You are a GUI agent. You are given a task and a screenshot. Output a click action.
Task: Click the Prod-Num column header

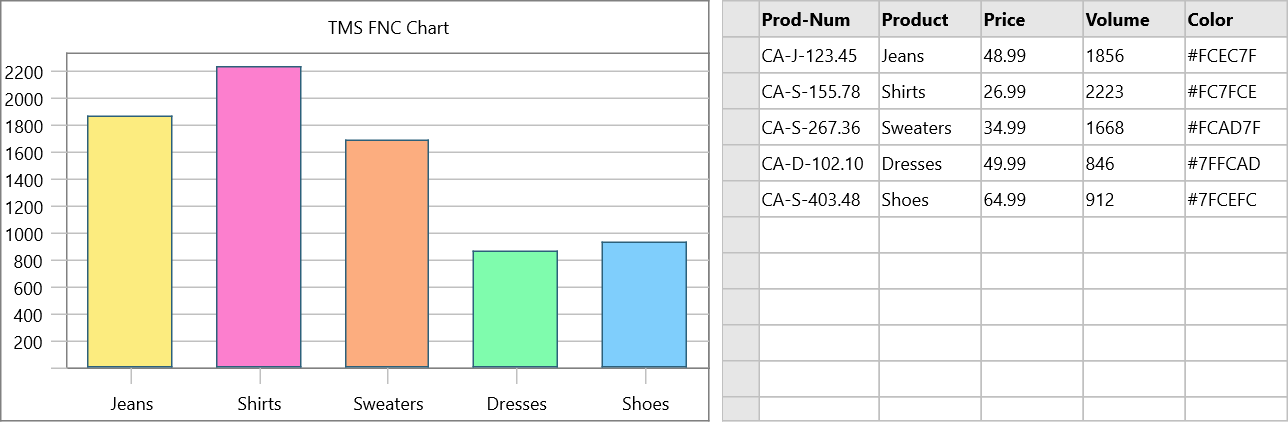click(819, 19)
